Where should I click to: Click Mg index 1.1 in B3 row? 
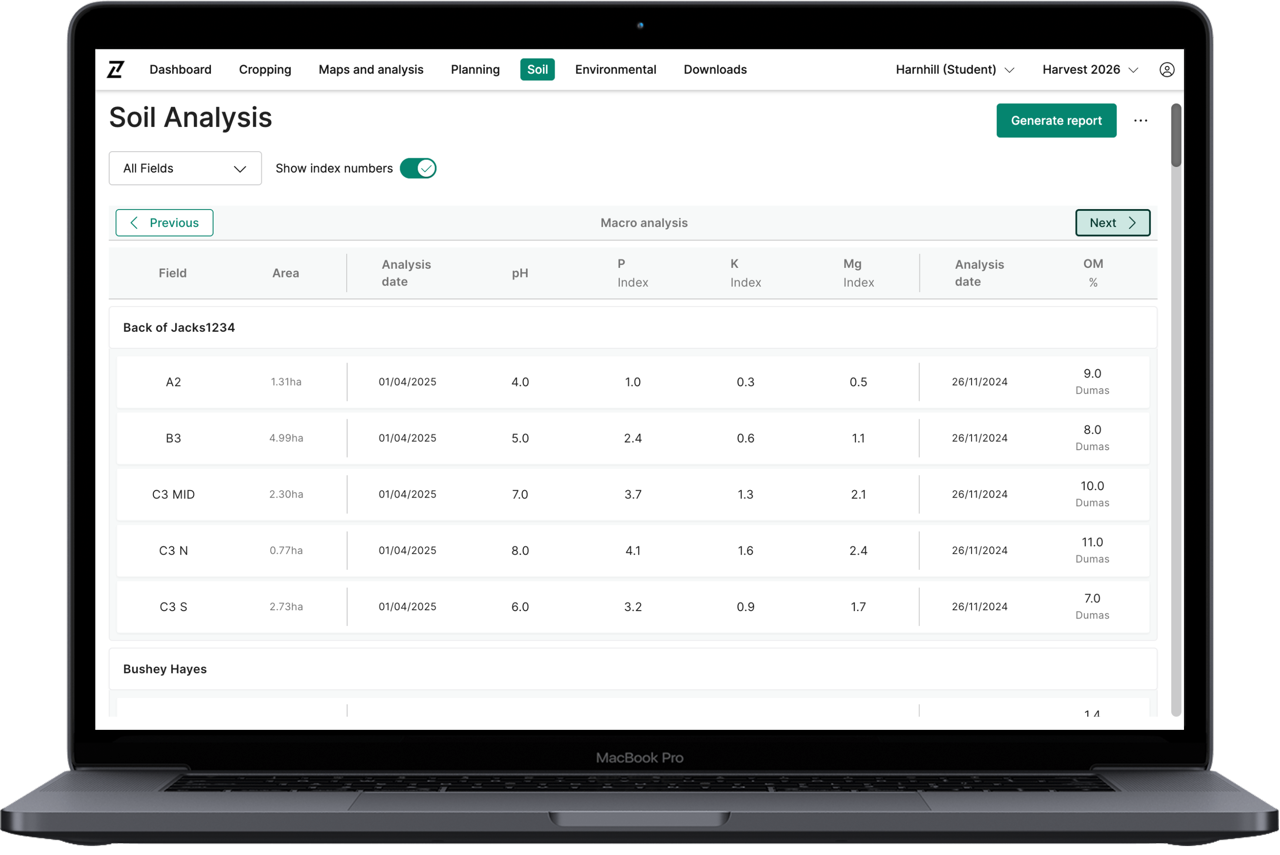(x=858, y=438)
